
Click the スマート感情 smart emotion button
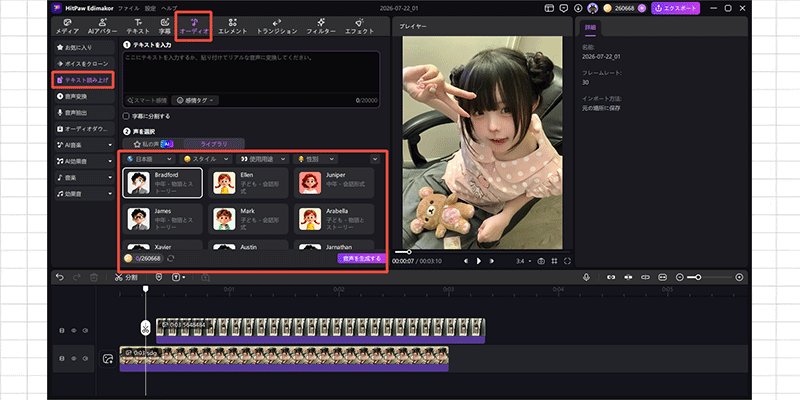point(147,101)
